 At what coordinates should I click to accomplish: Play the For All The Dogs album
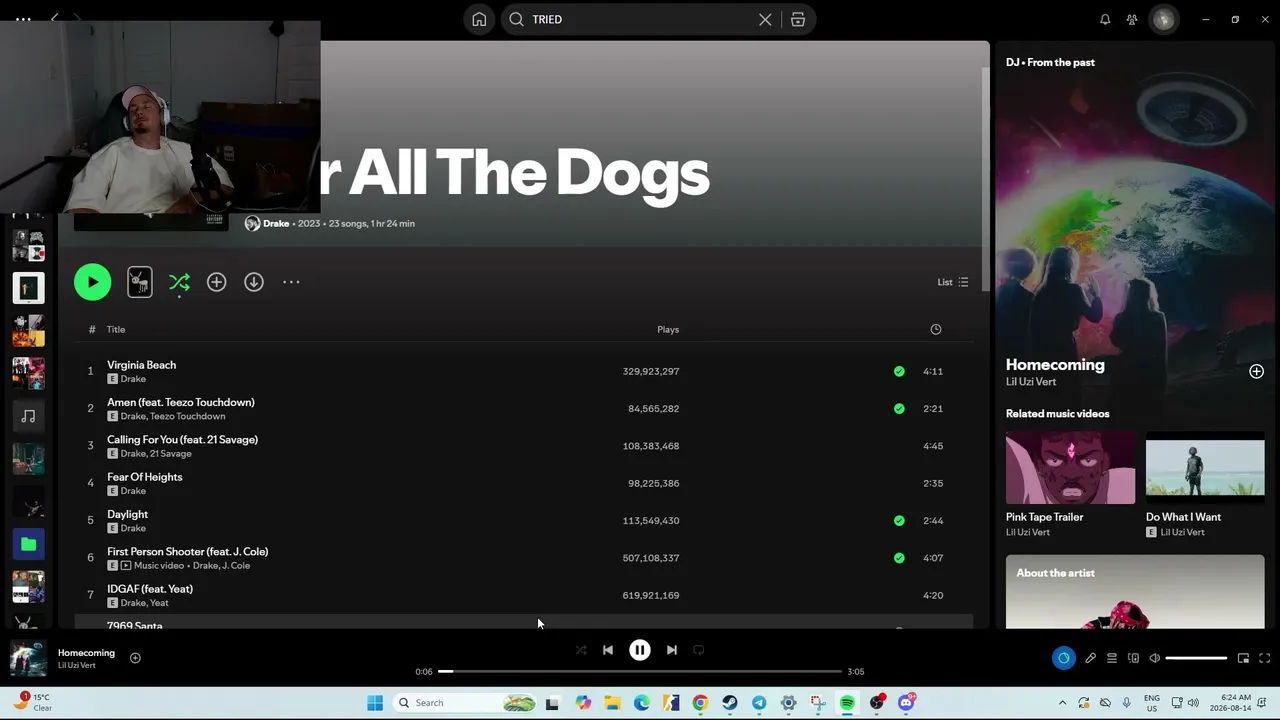pyautogui.click(x=92, y=282)
